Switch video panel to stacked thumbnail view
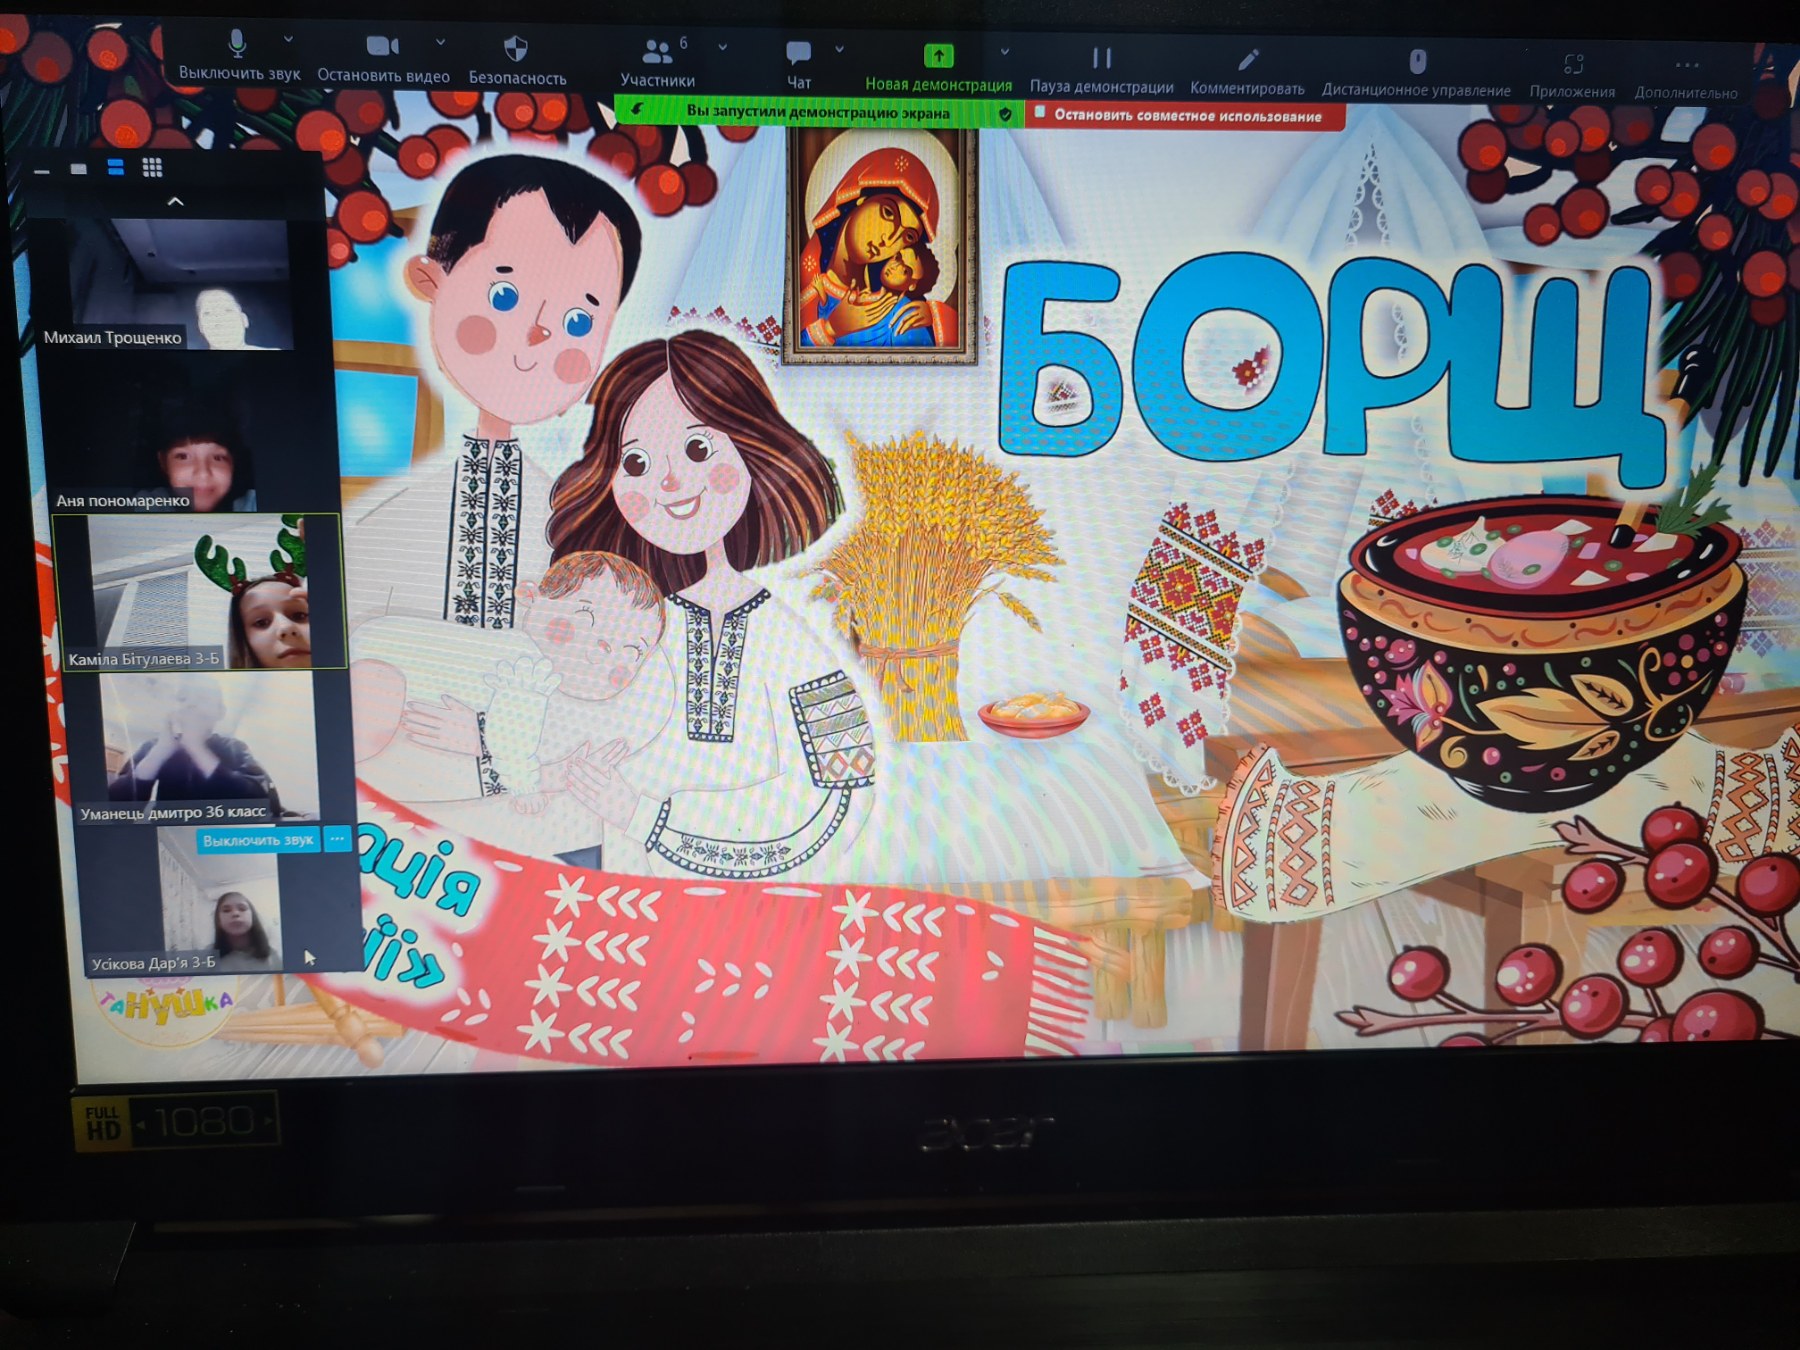The width and height of the screenshot is (1800, 1350). point(116,168)
